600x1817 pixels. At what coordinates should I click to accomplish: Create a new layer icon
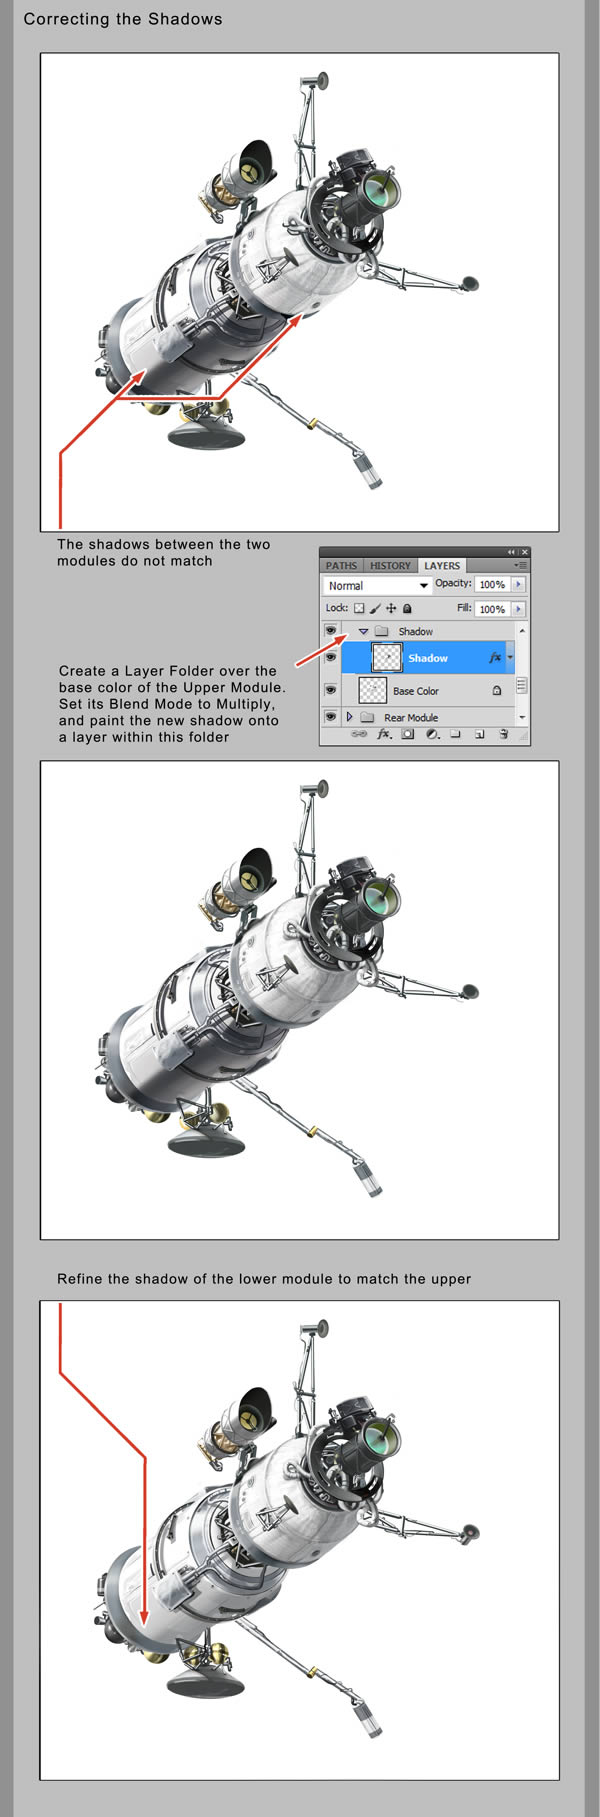(479, 734)
